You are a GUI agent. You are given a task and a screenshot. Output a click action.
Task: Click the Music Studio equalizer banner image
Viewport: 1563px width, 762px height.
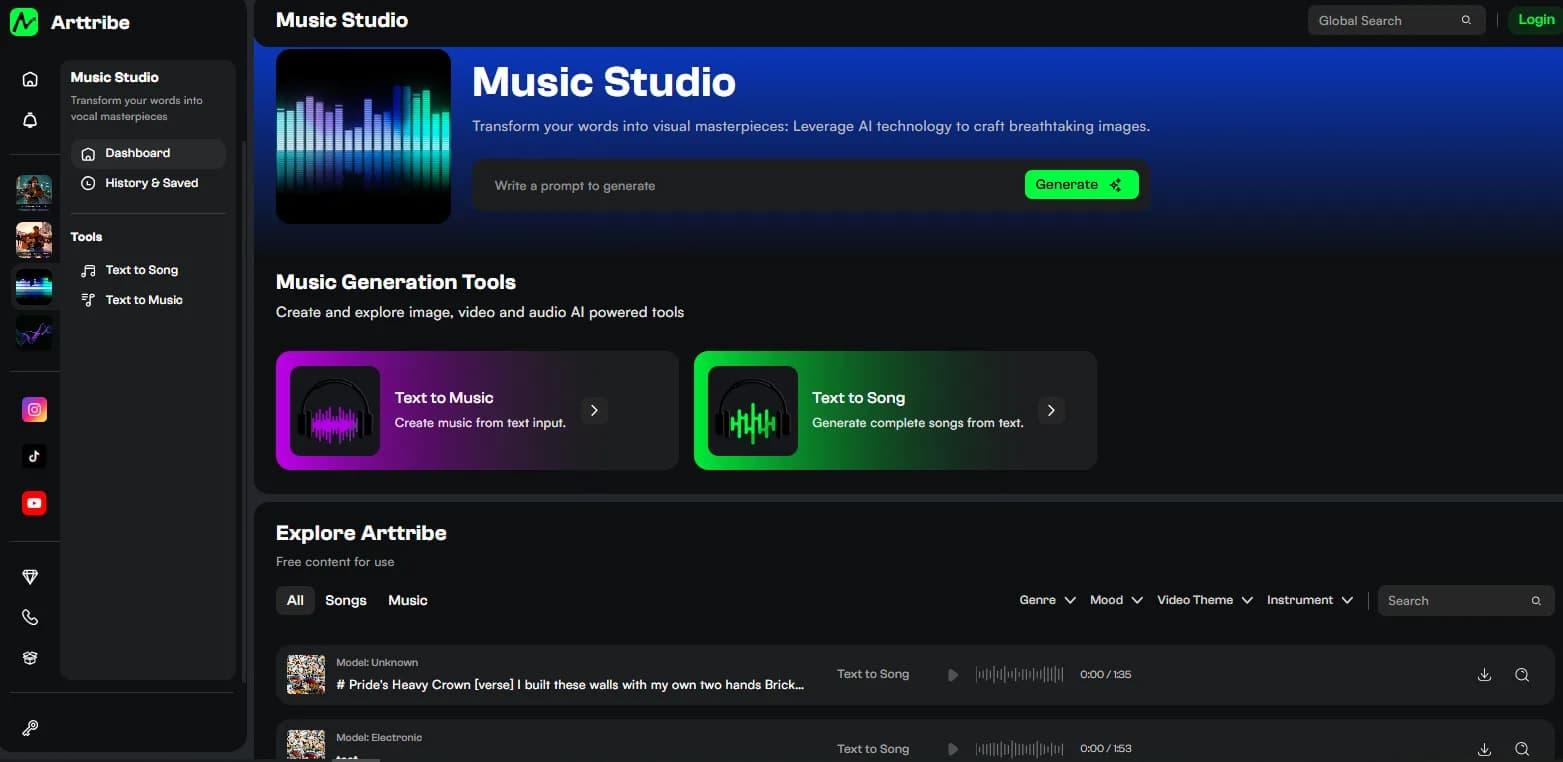click(363, 136)
